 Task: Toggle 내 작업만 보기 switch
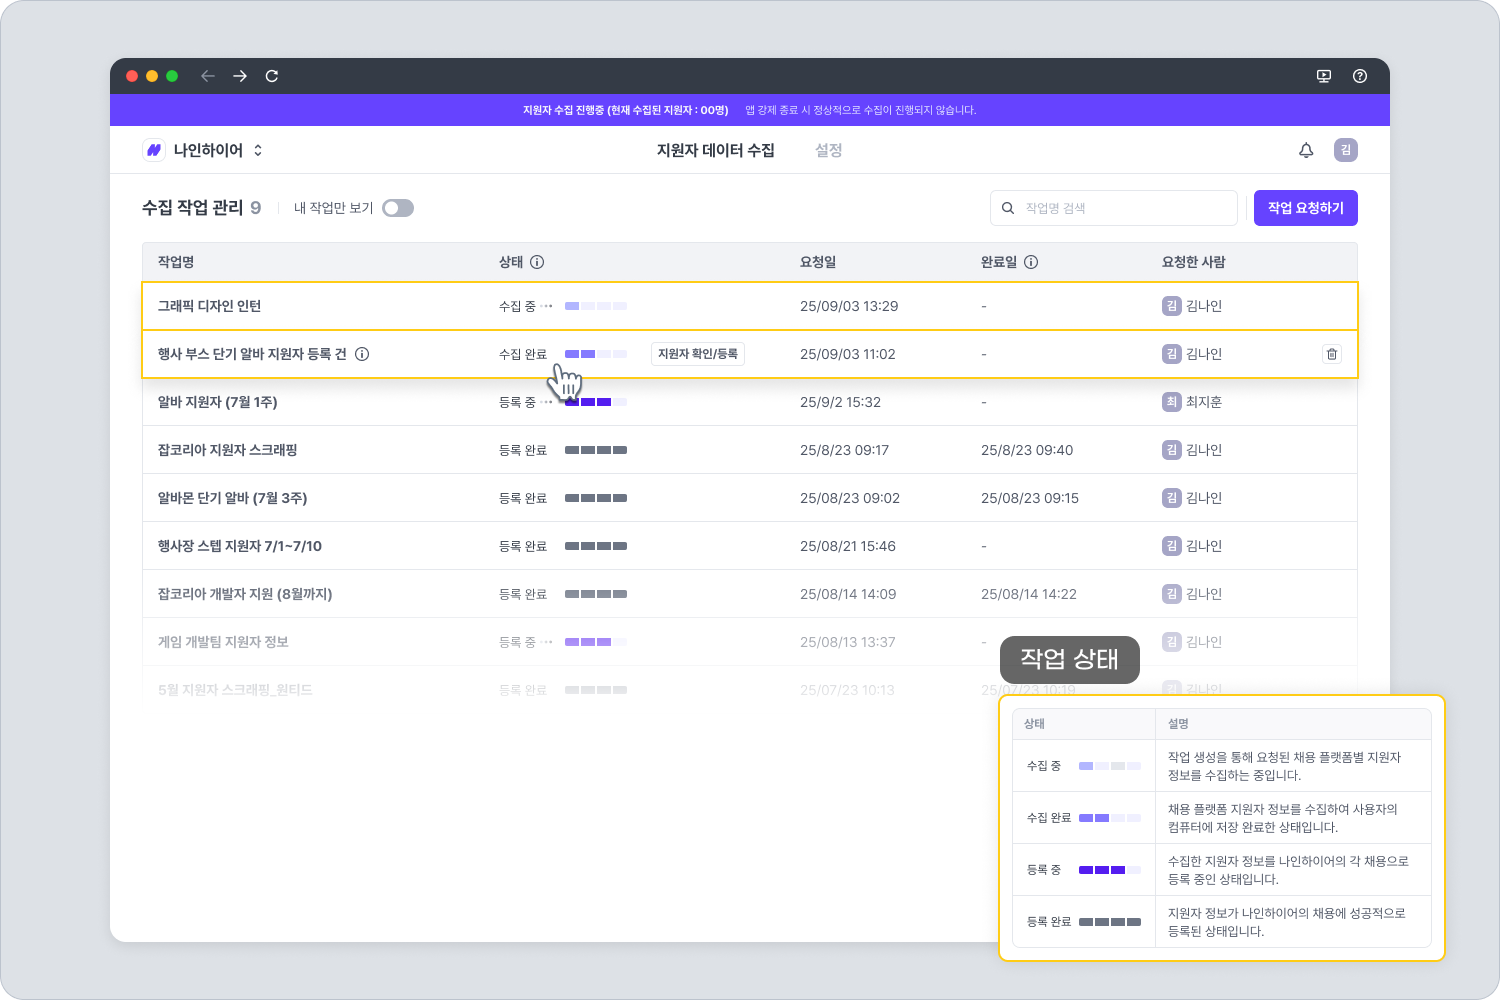coord(398,208)
